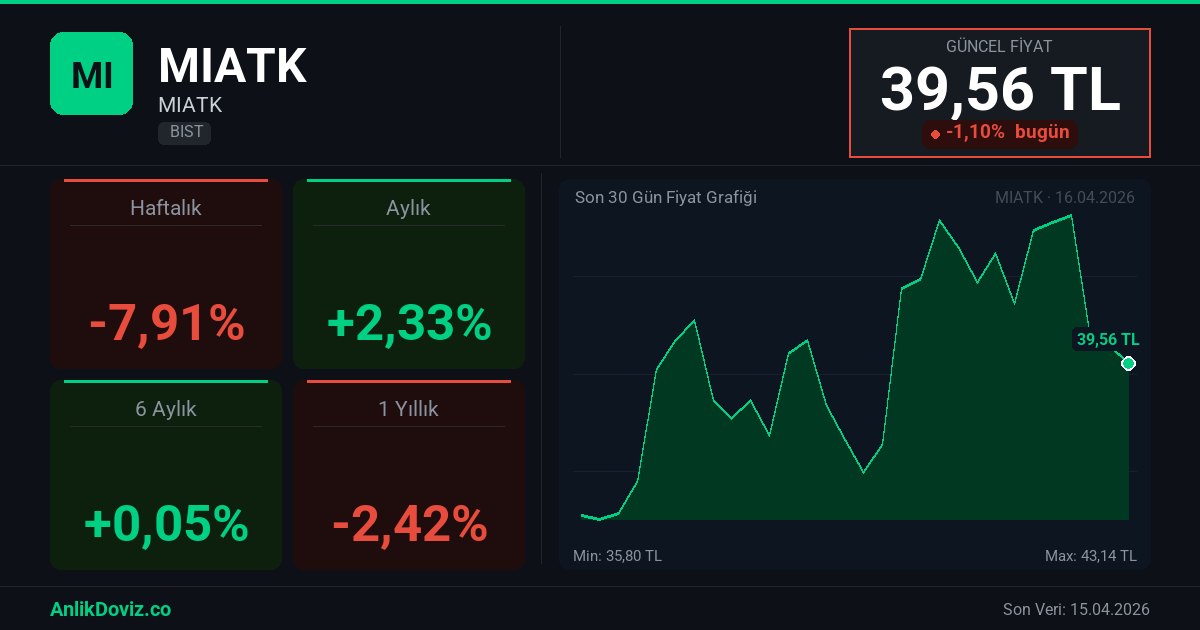Select the Haftalık card heading
The image size is (1200, 630).
pyautogui.click(x=166, y=208)
